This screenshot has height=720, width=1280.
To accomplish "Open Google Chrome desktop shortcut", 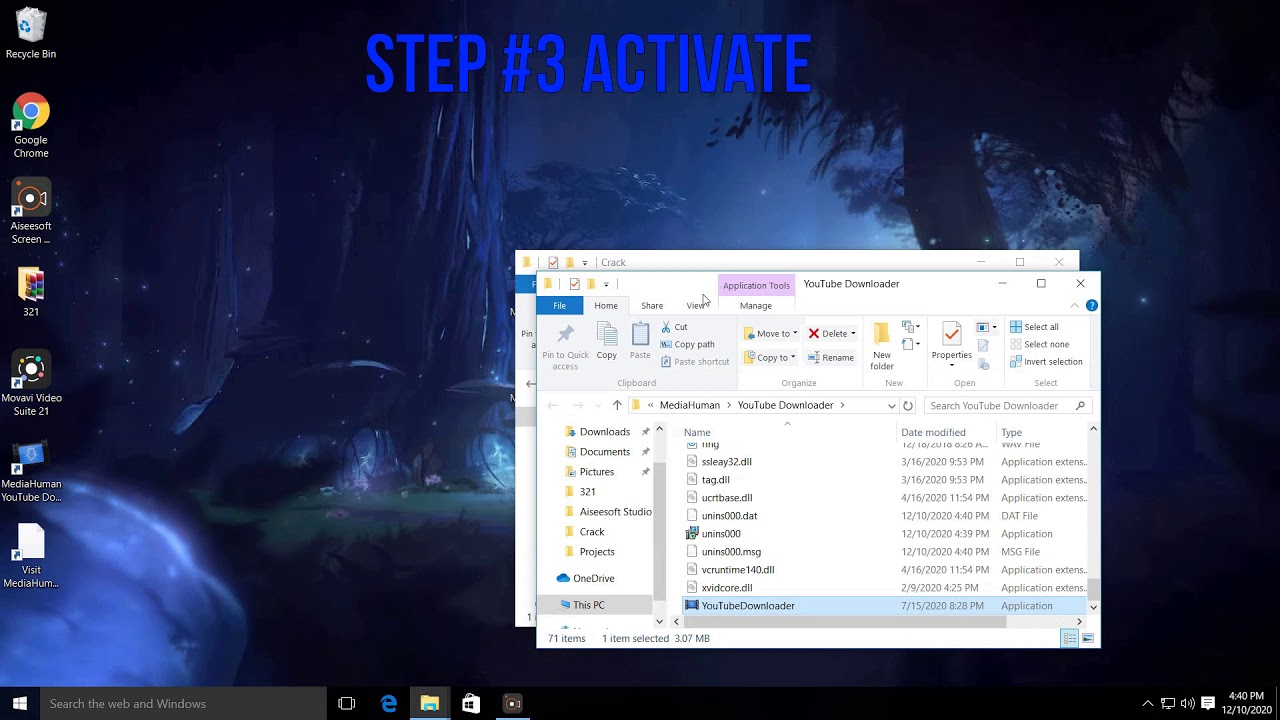I will point(31,126).
